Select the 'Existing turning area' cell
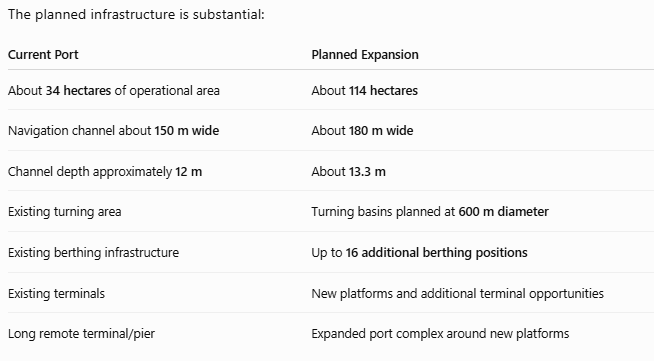The width and height of the screenshot is (654, 361). pos(65,211)
